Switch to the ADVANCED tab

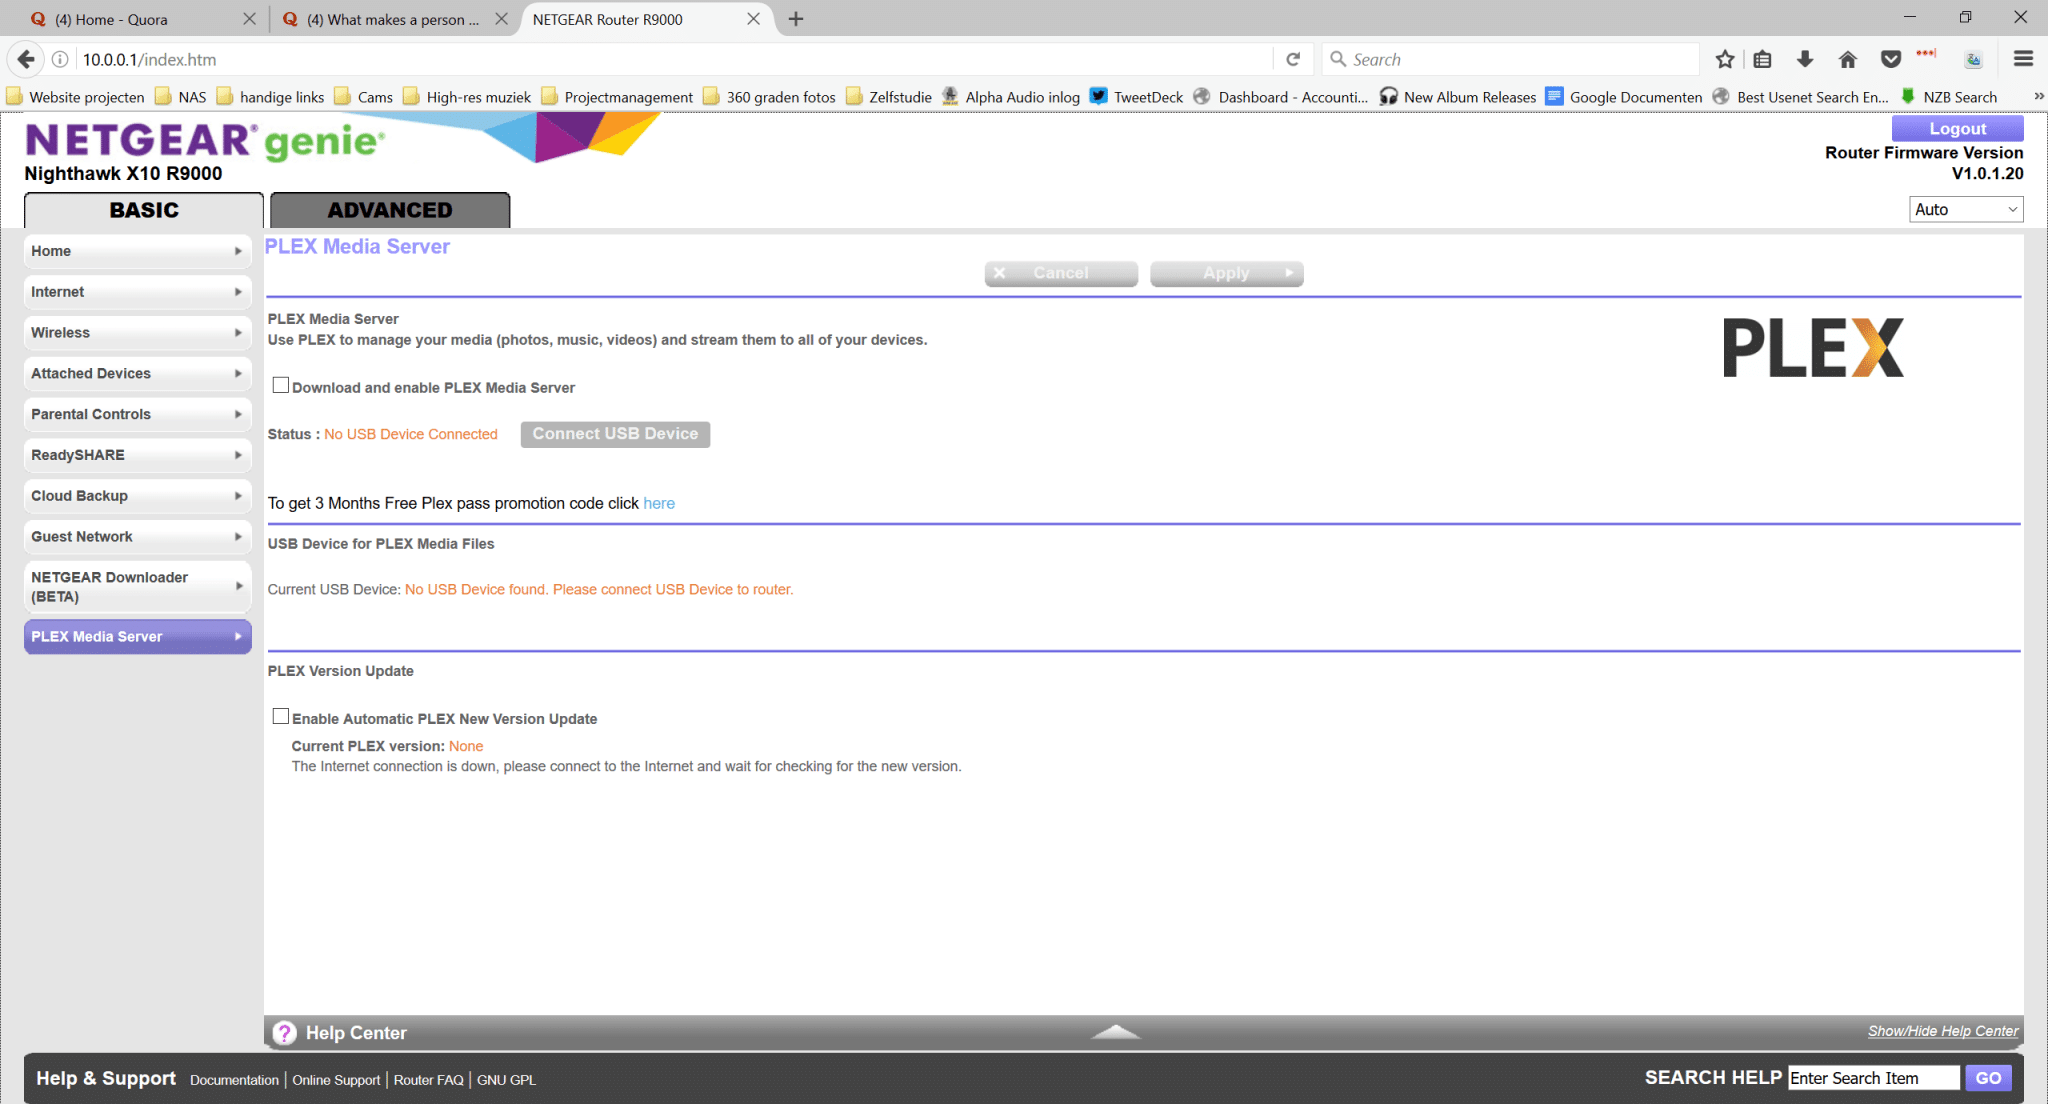tap(390, 210)
